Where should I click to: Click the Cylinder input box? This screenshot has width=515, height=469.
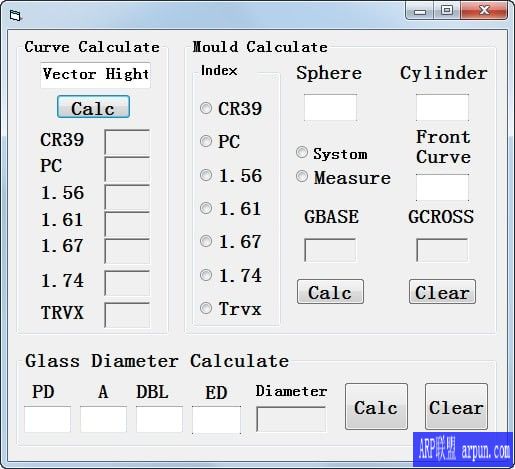(442, 107)
